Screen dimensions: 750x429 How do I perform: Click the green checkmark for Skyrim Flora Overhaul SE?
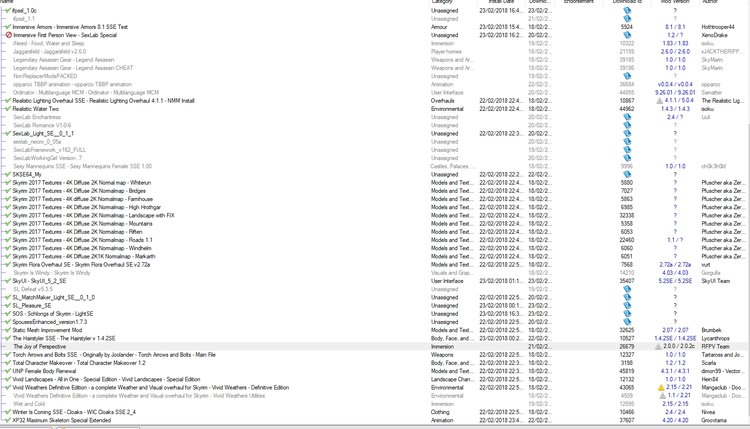pos(8,264)
